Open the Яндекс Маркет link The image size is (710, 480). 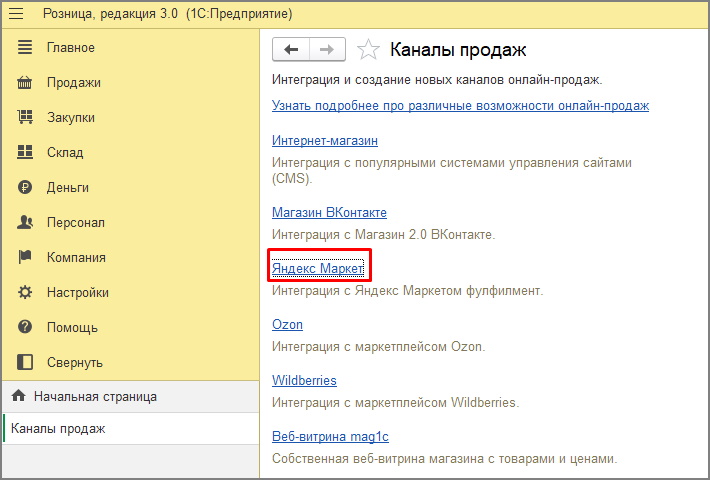(317, 268)
